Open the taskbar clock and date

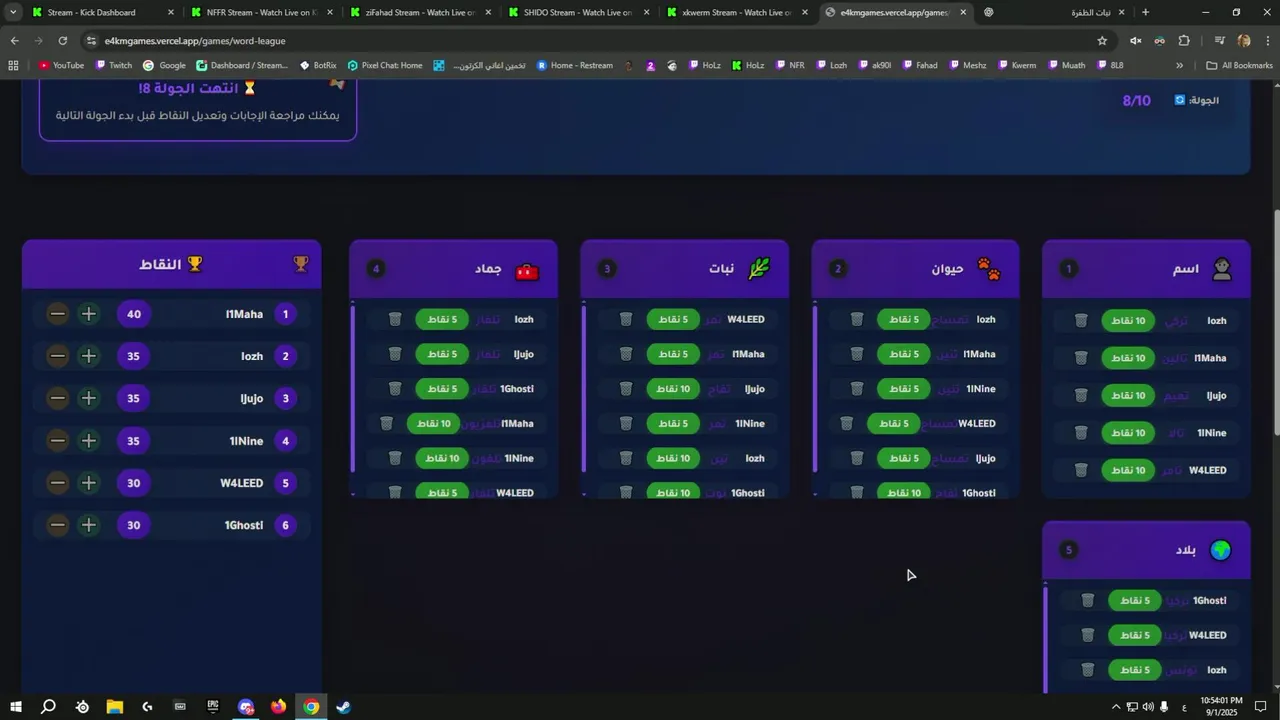click(x=1221, y=707)
